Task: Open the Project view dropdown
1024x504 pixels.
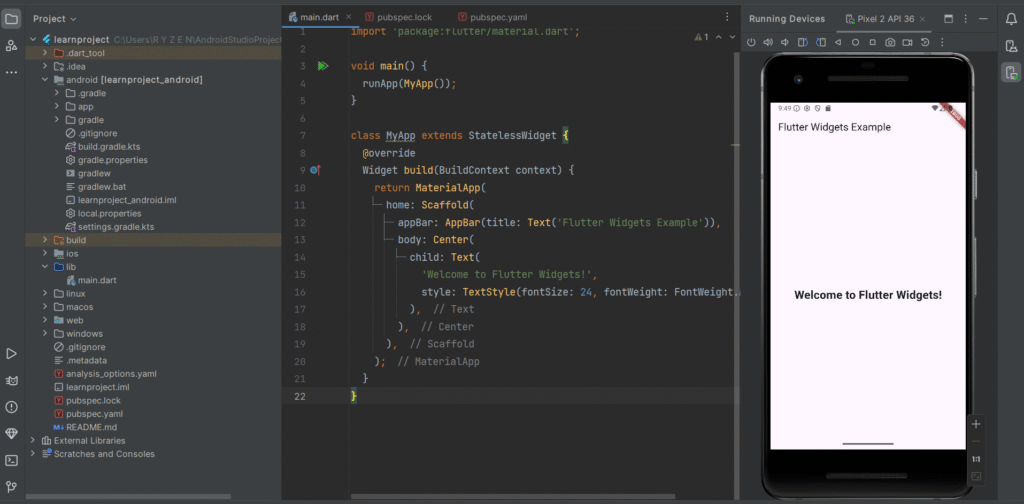Action: coord(56,19)
